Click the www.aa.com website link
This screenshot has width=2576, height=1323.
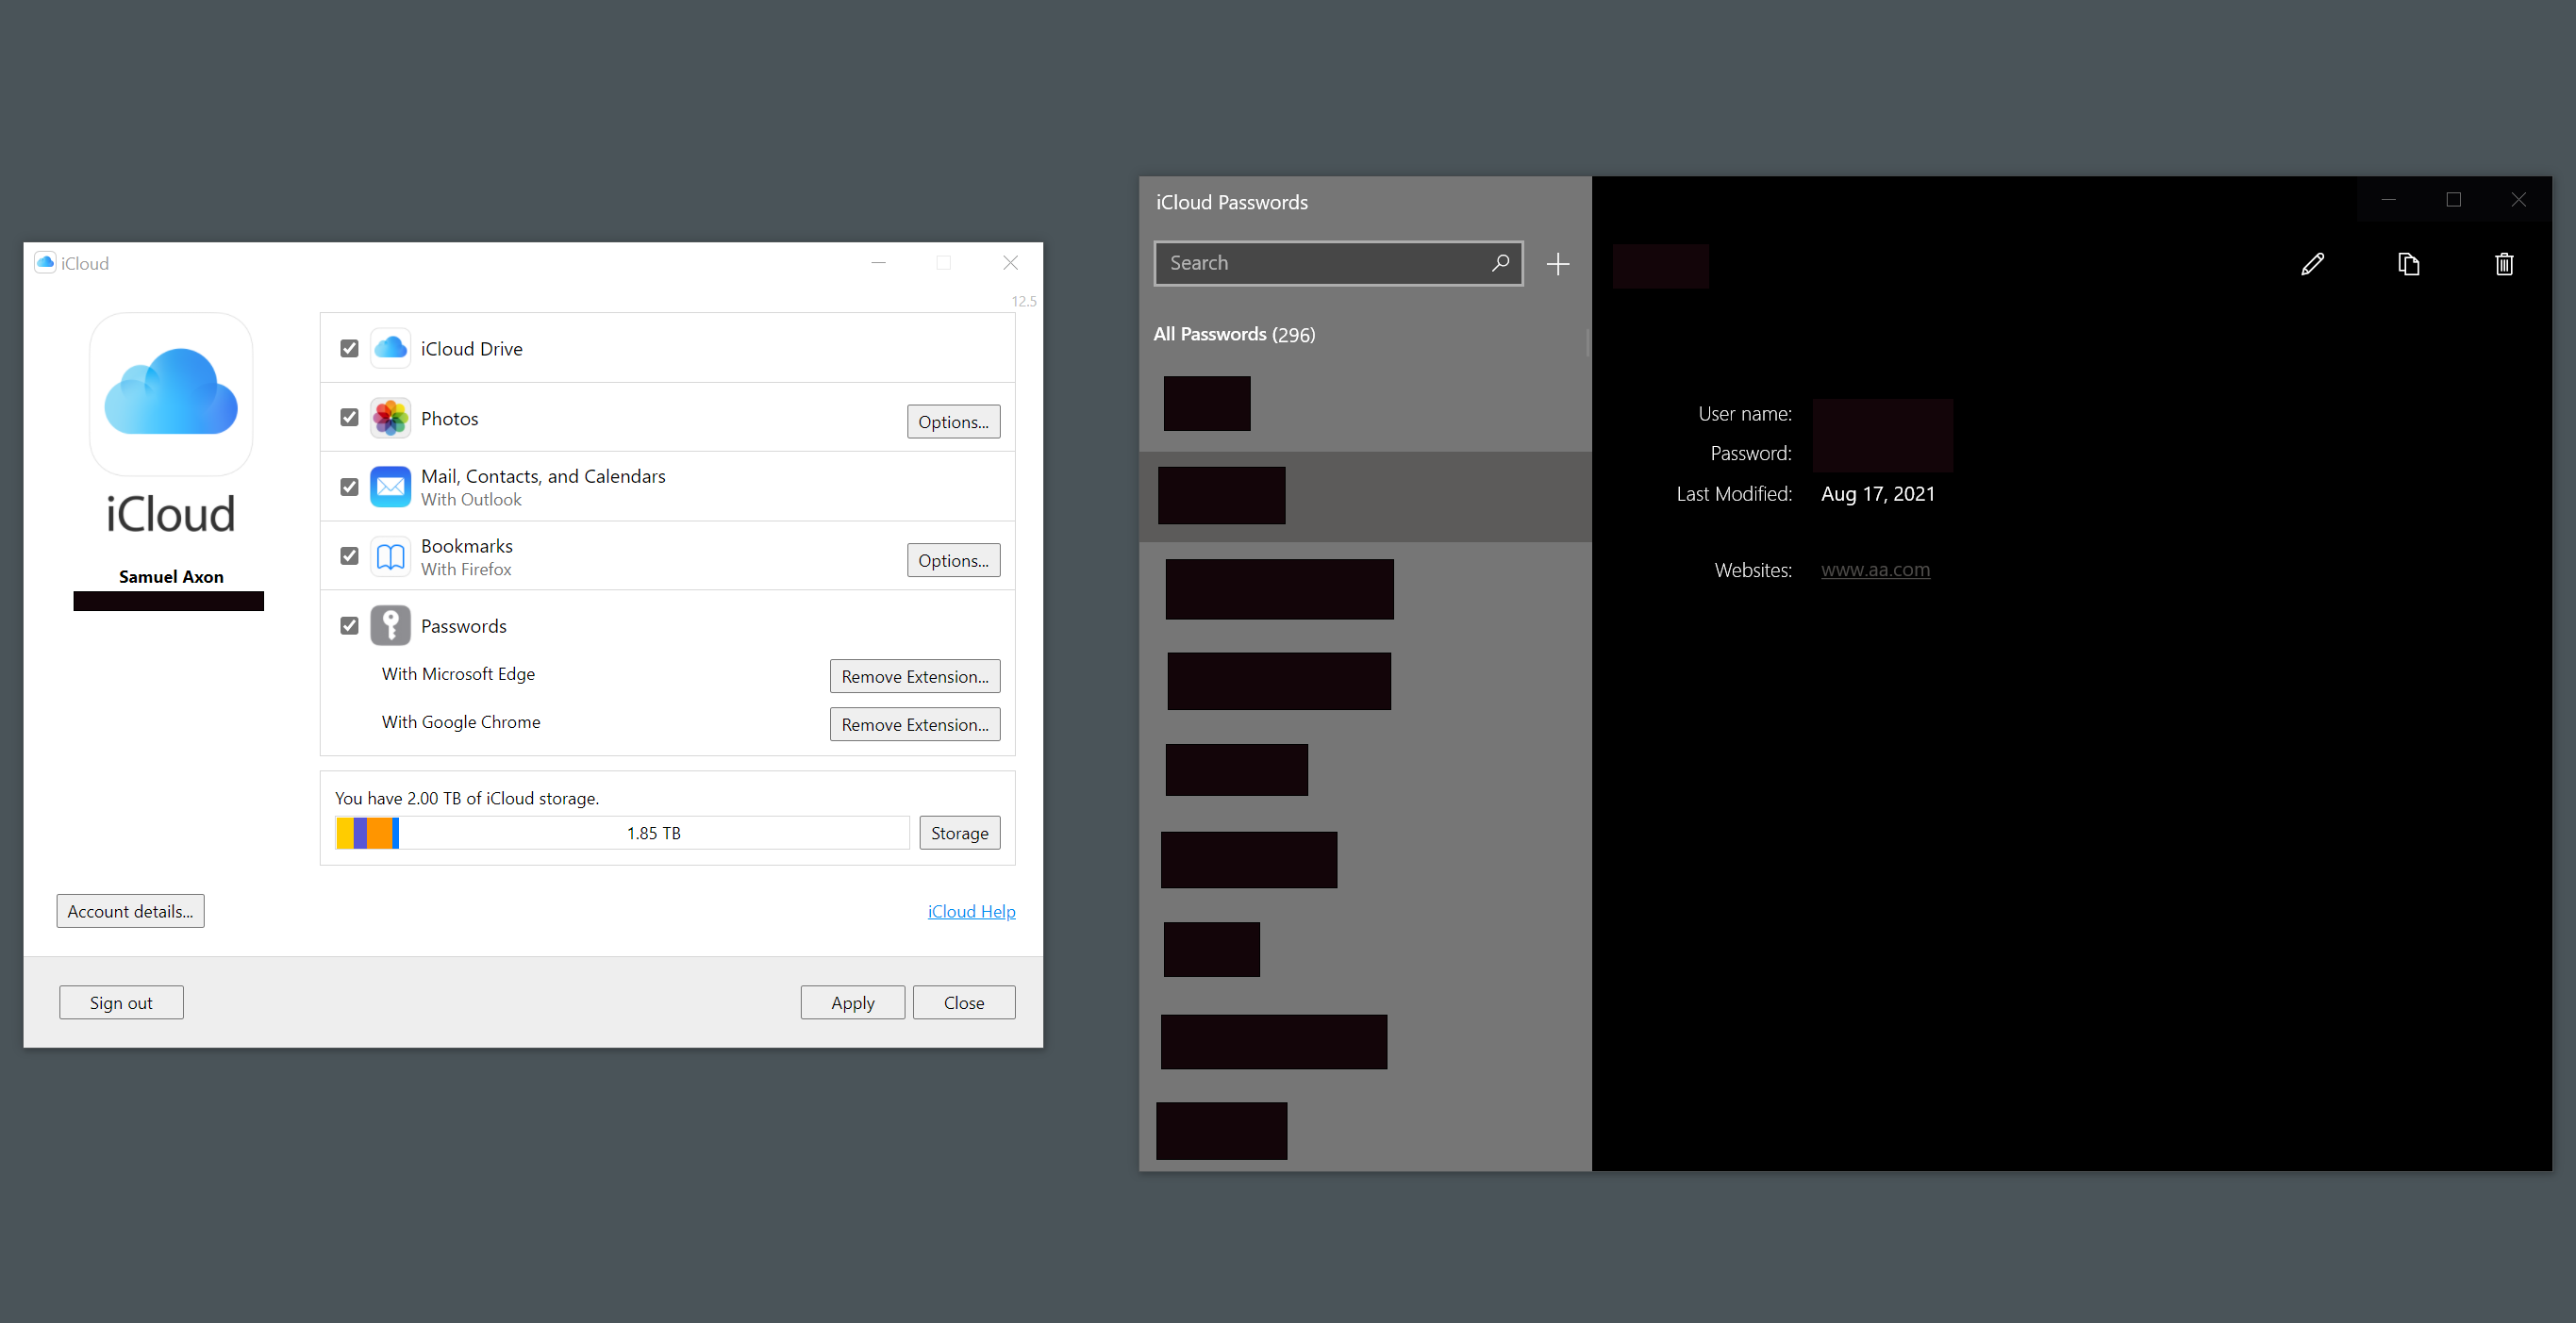1878,569
